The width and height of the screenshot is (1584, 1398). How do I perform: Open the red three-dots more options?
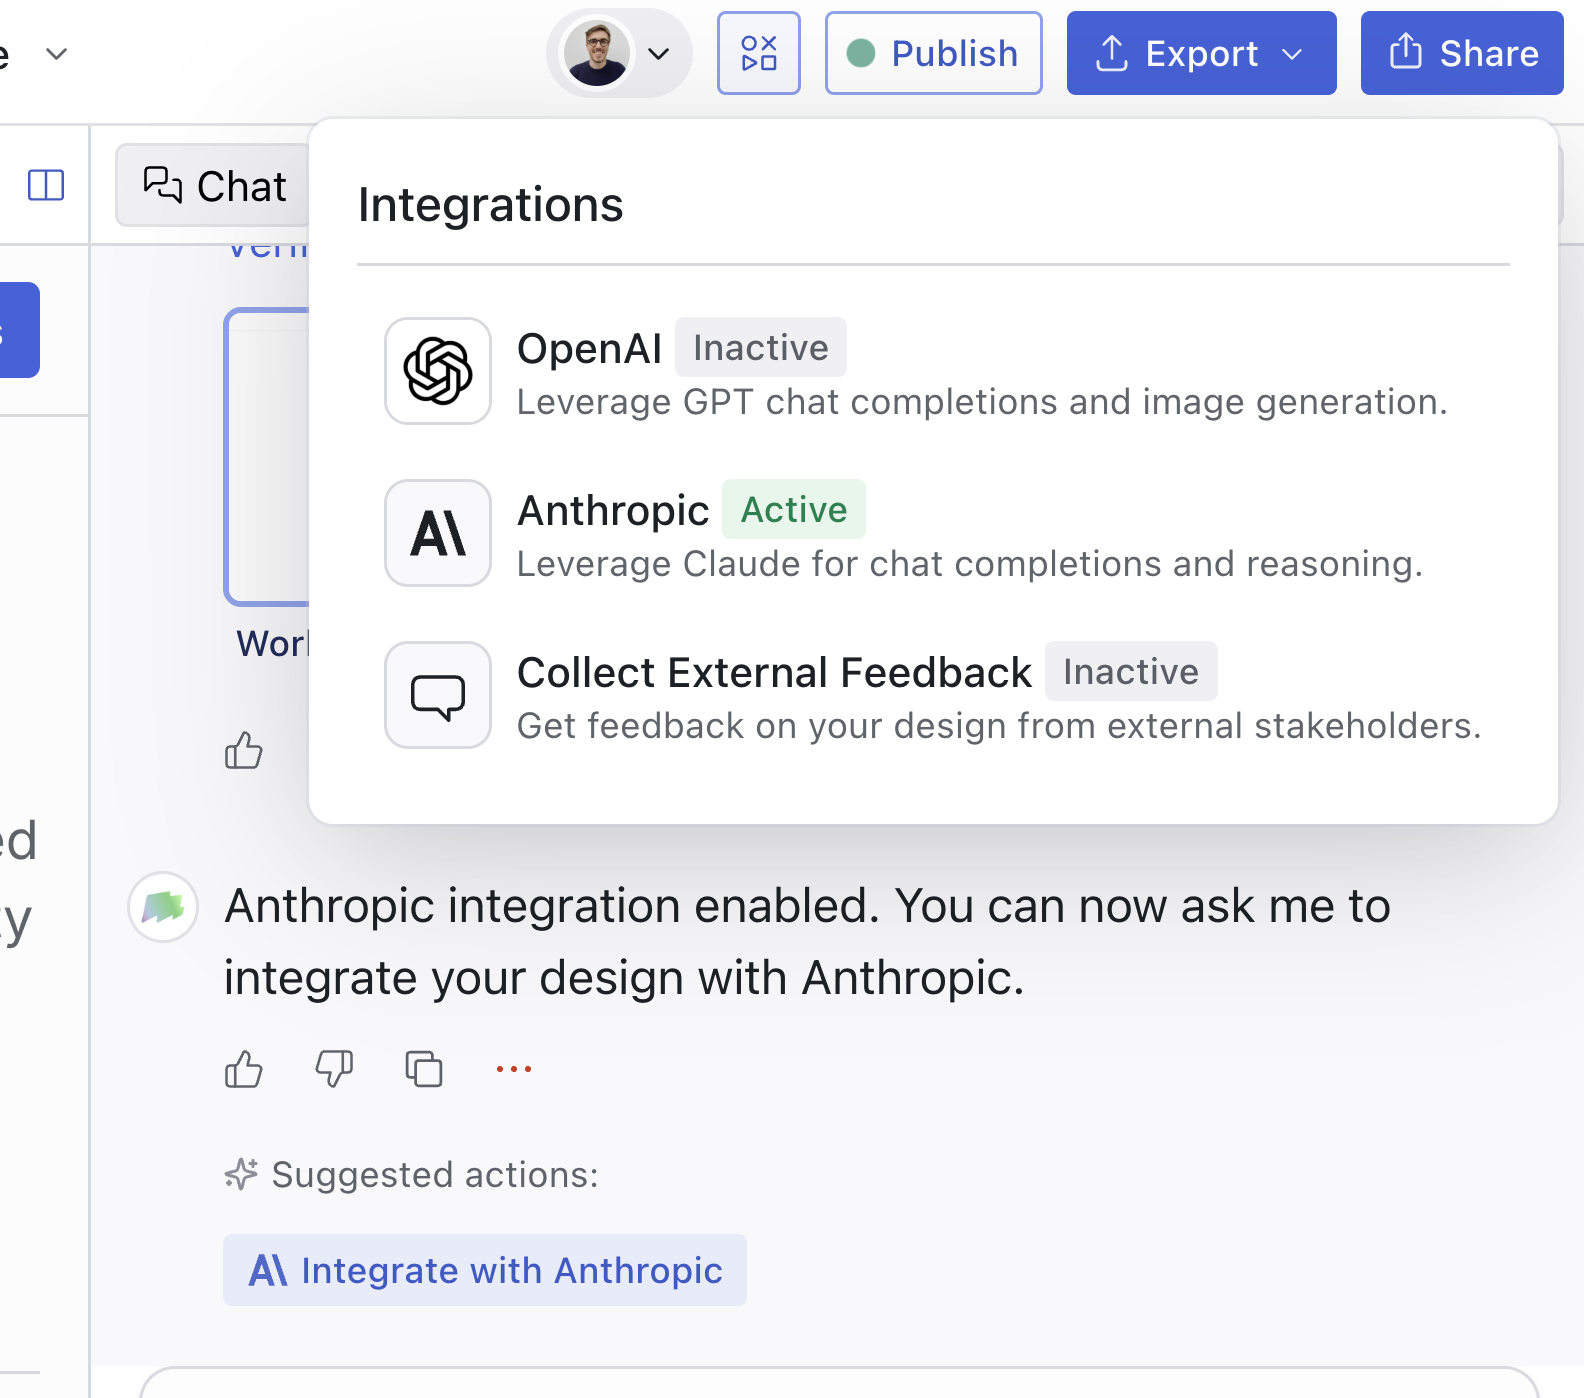[514, 1069]
